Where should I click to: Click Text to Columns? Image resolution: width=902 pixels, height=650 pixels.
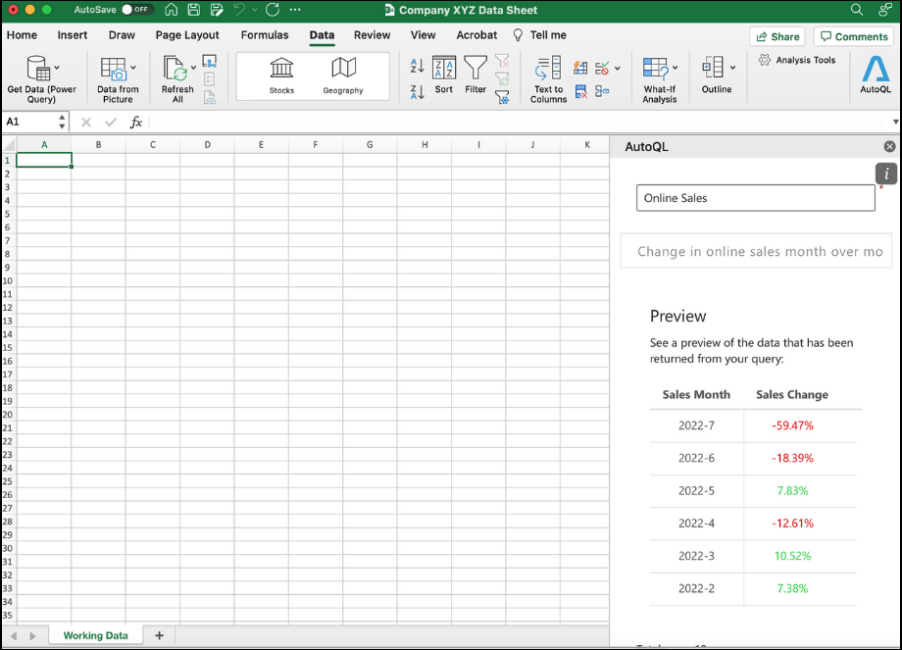click(548, 79)
